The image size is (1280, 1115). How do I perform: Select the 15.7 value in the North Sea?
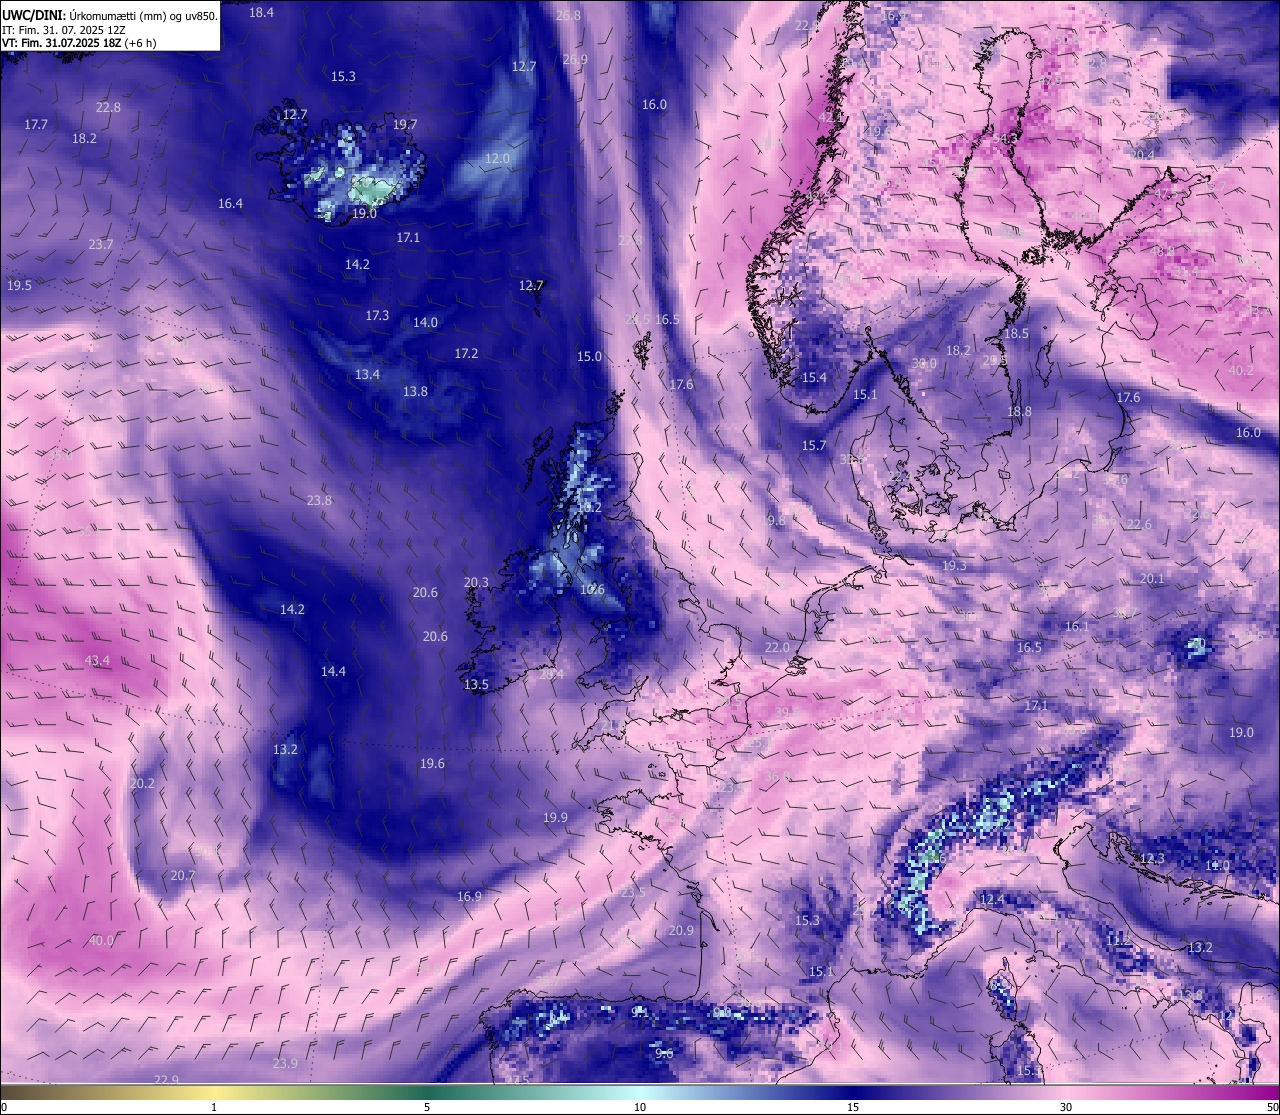pyautogui.click(x=814, y=445)
